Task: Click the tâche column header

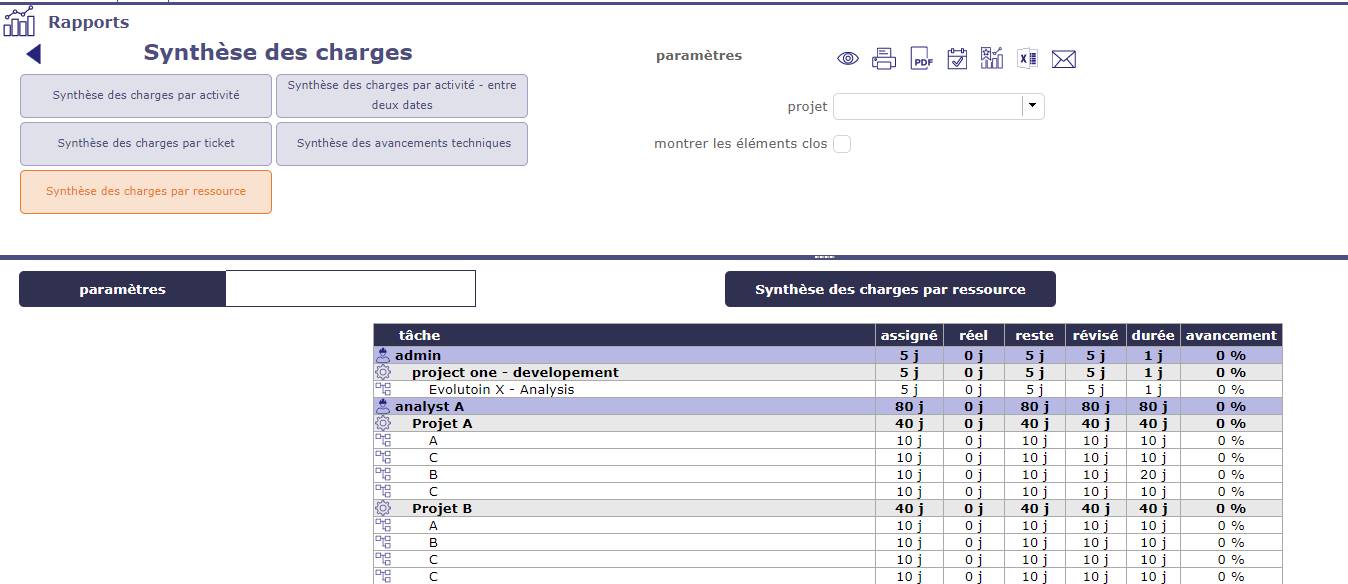Action: pyautogui.click(x=625, y=335)
